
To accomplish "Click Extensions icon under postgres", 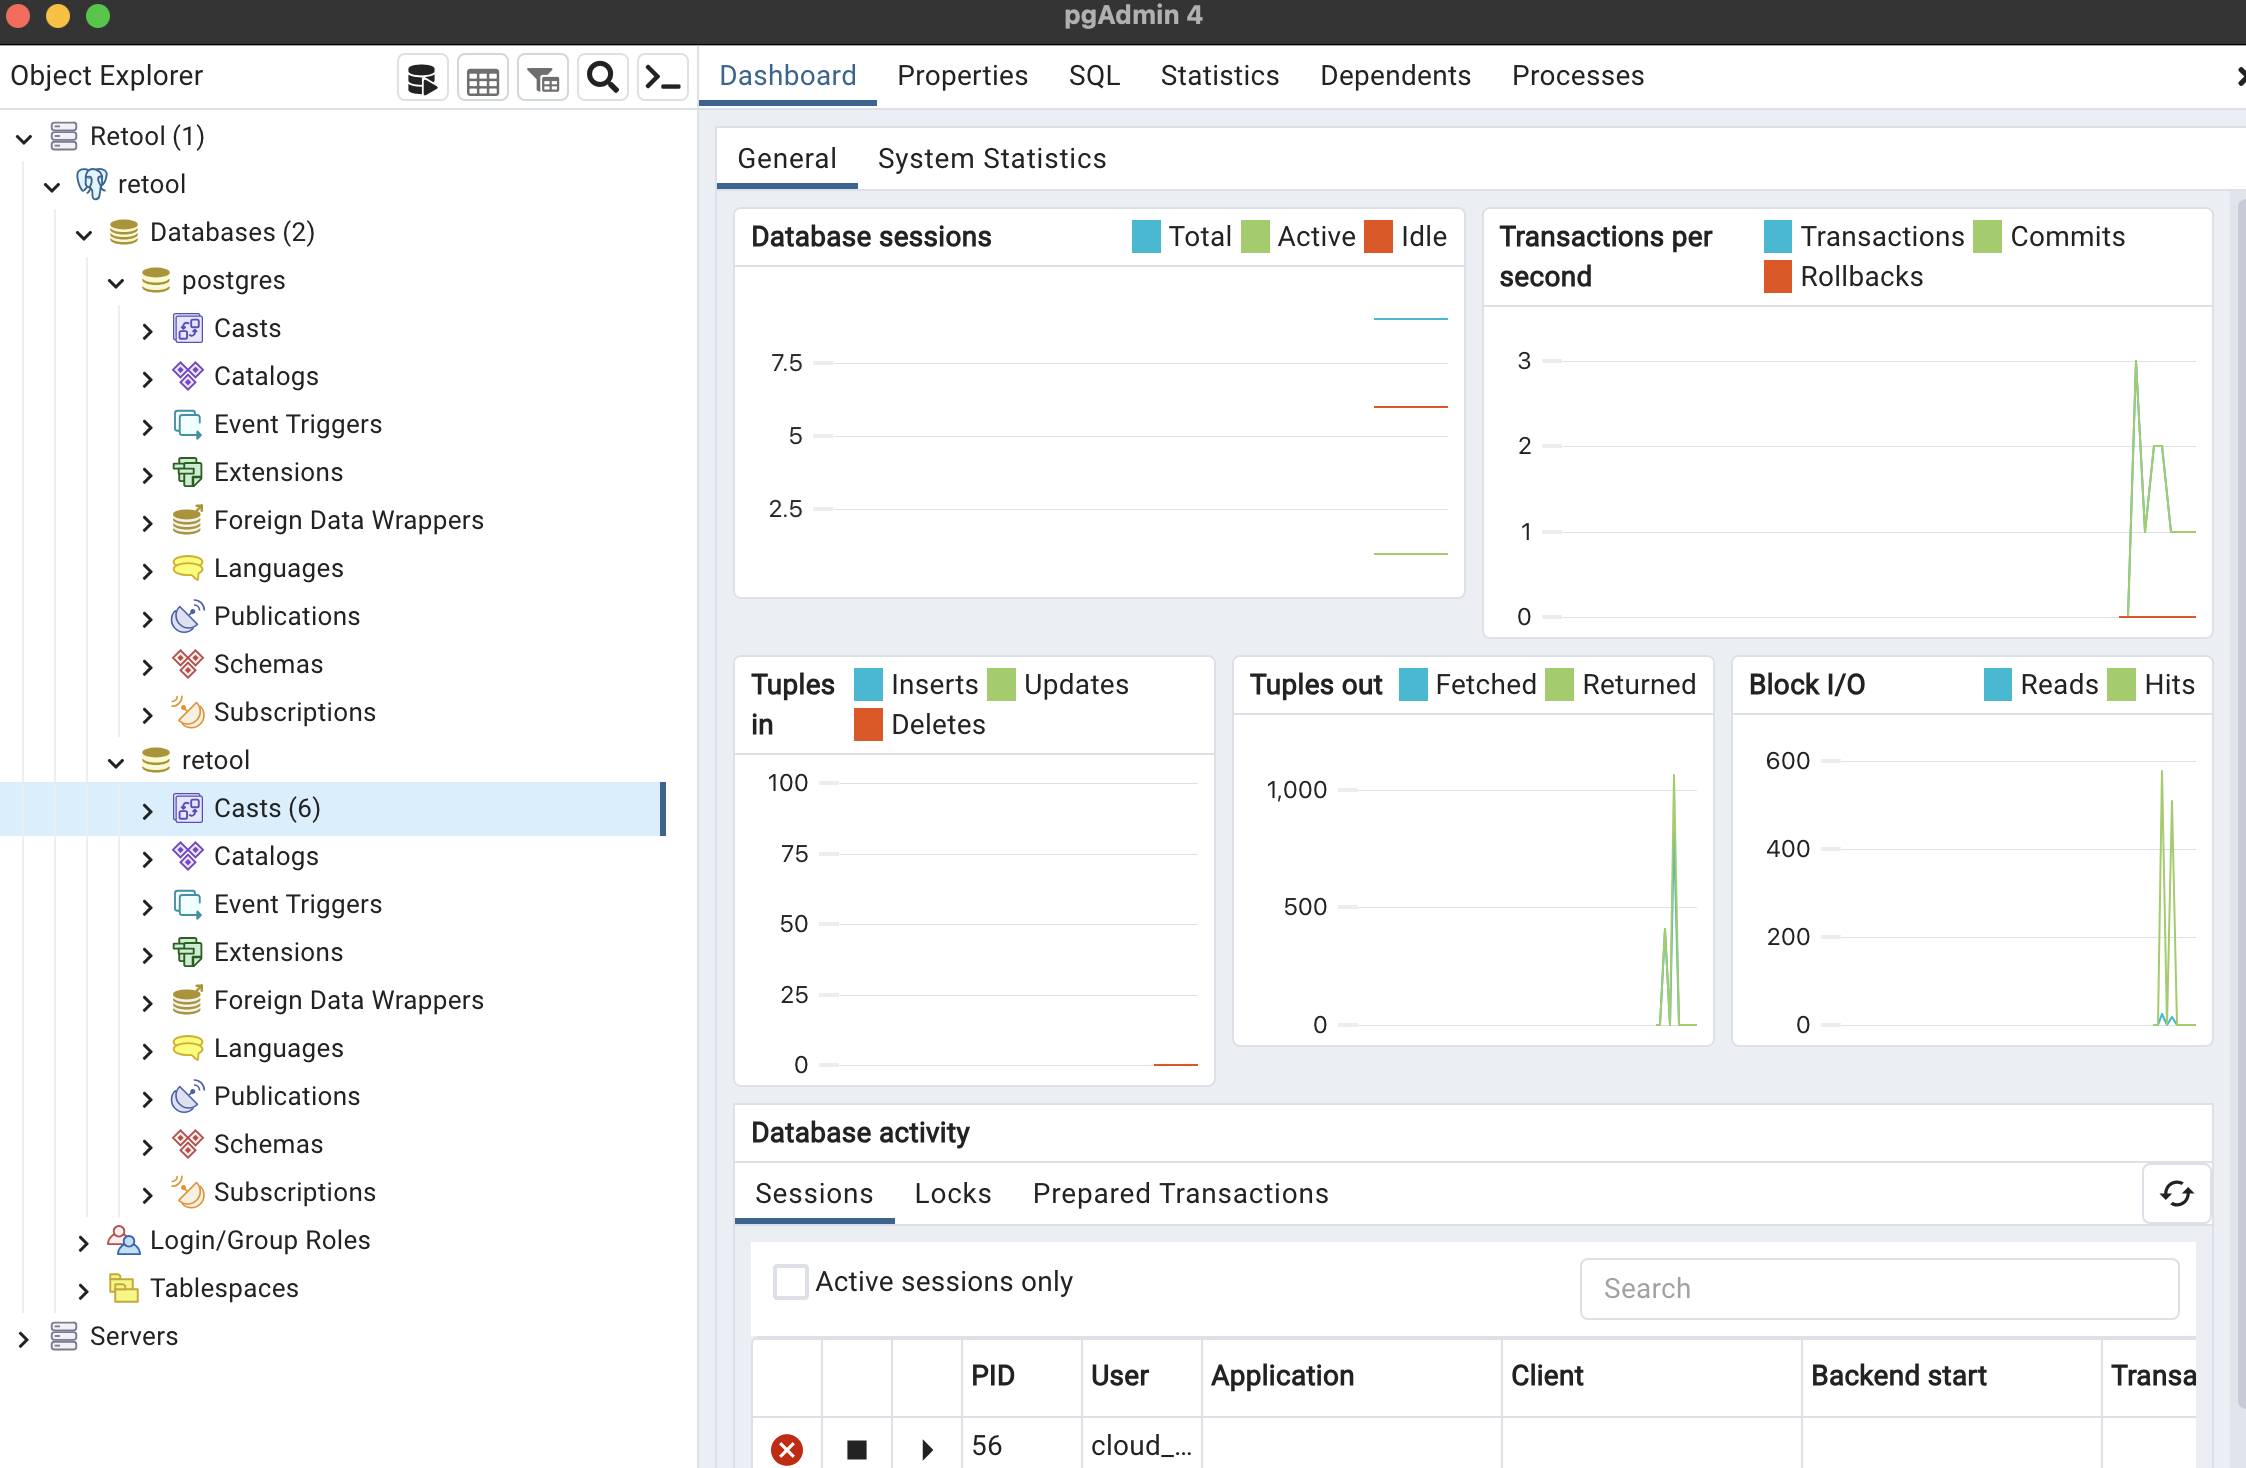I will point(188,472).
